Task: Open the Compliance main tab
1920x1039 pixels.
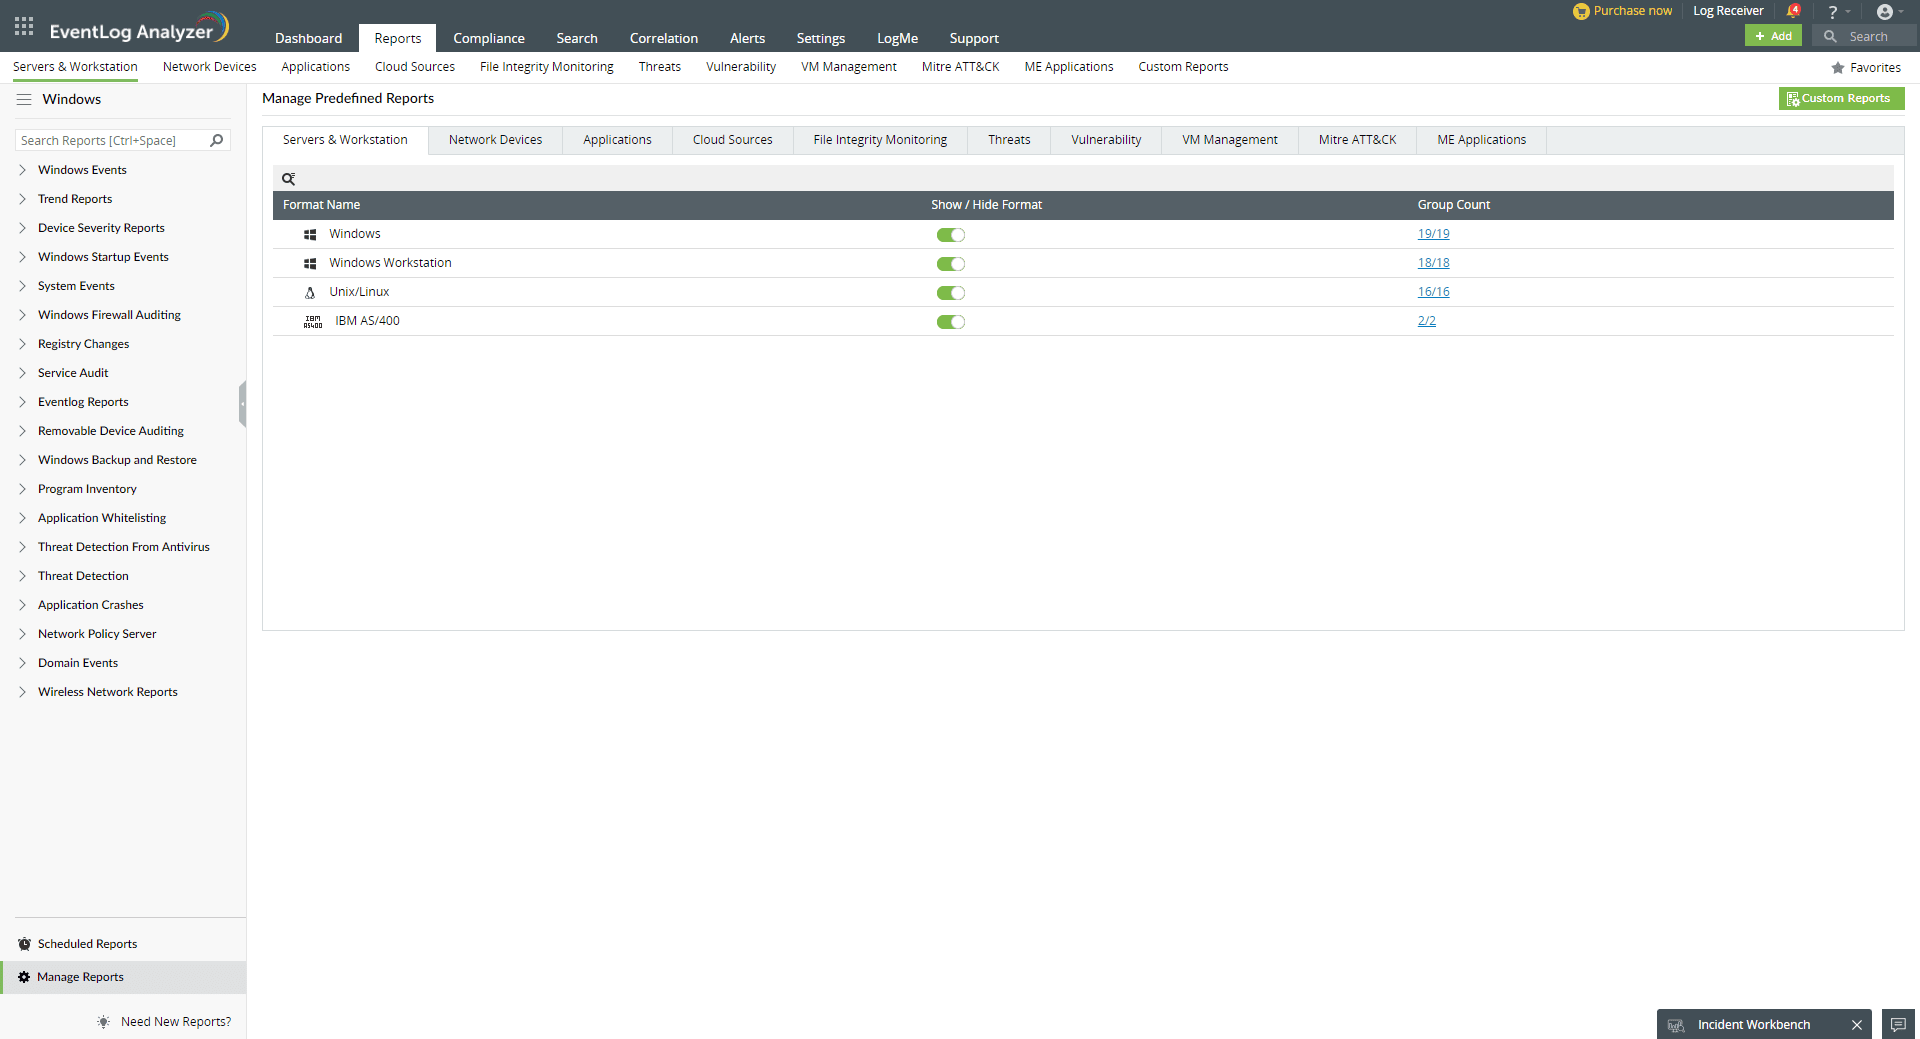Action: (x=488, y=38)
